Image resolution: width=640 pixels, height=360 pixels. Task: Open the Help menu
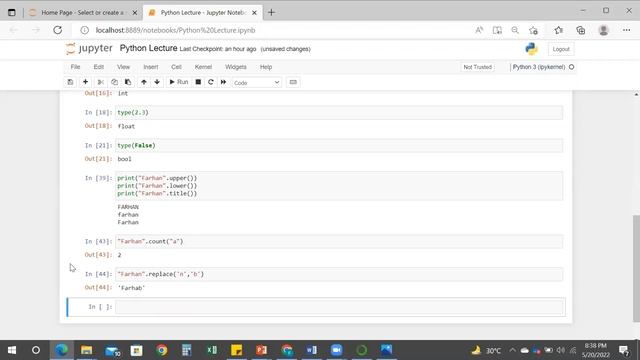(266, 67)
